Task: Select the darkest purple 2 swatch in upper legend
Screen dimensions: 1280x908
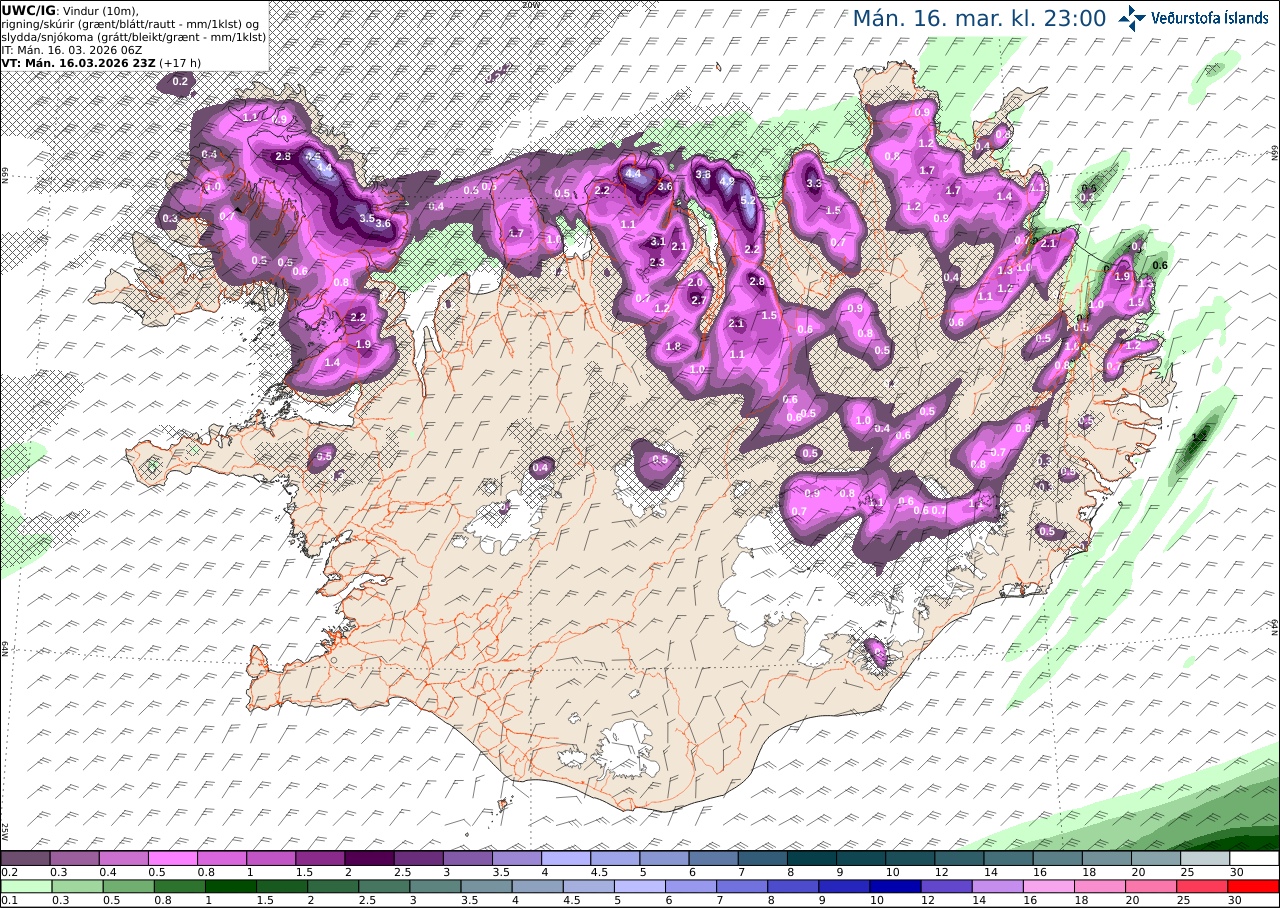Action: click(369, 858)
